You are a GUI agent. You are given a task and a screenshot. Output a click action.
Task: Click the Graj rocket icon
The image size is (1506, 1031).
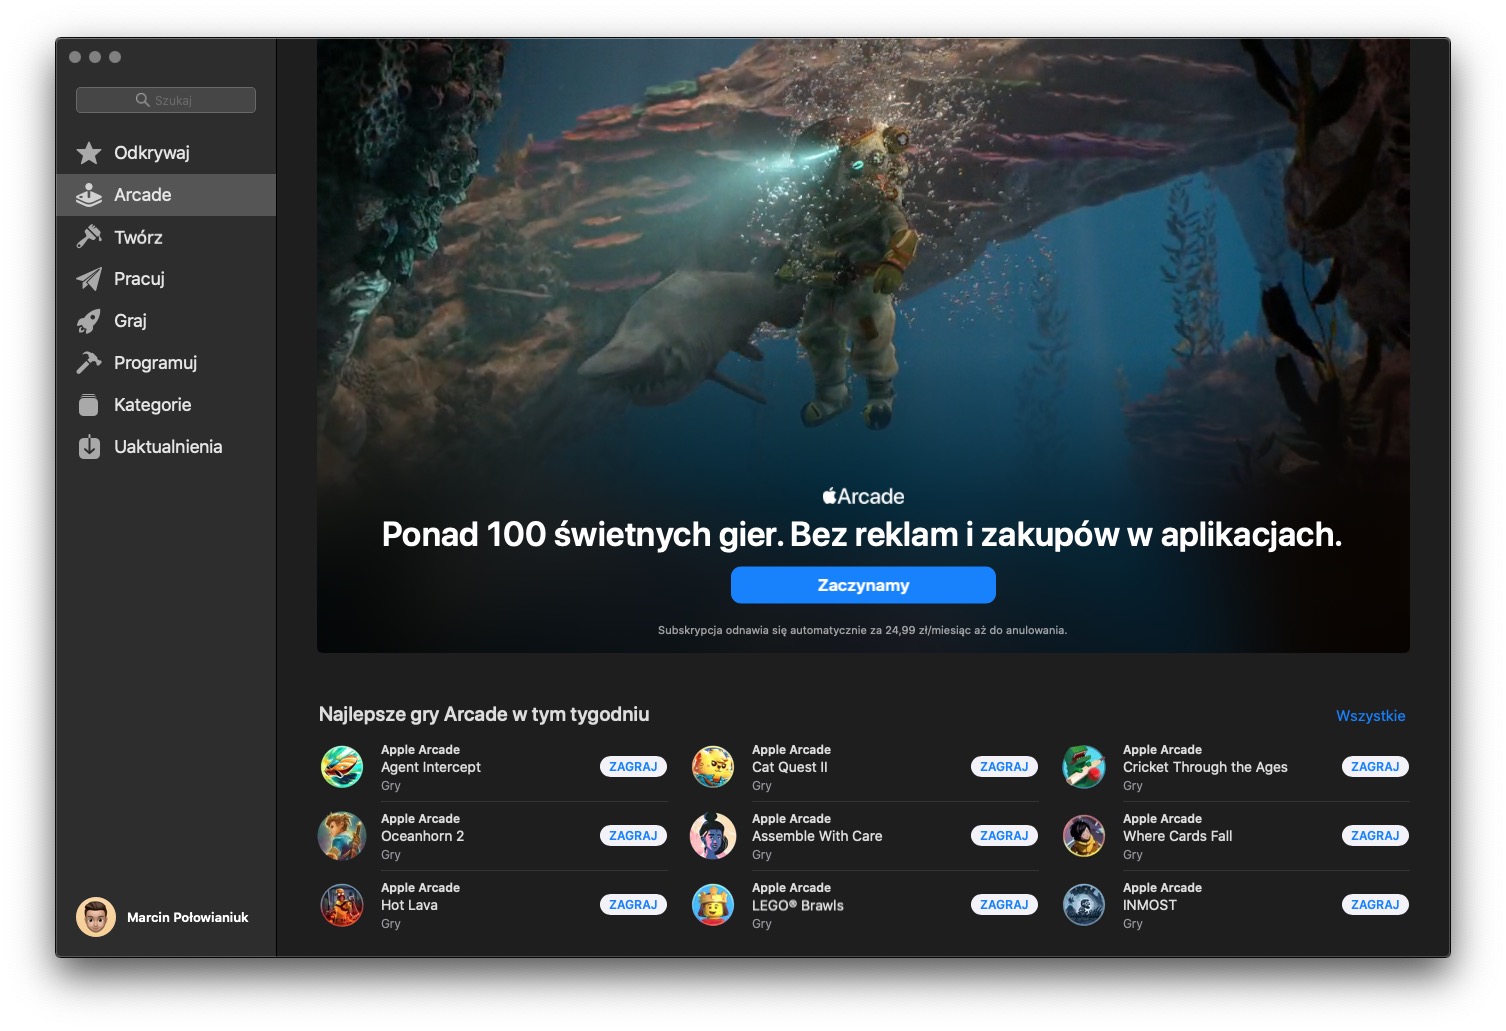(89, 321)
